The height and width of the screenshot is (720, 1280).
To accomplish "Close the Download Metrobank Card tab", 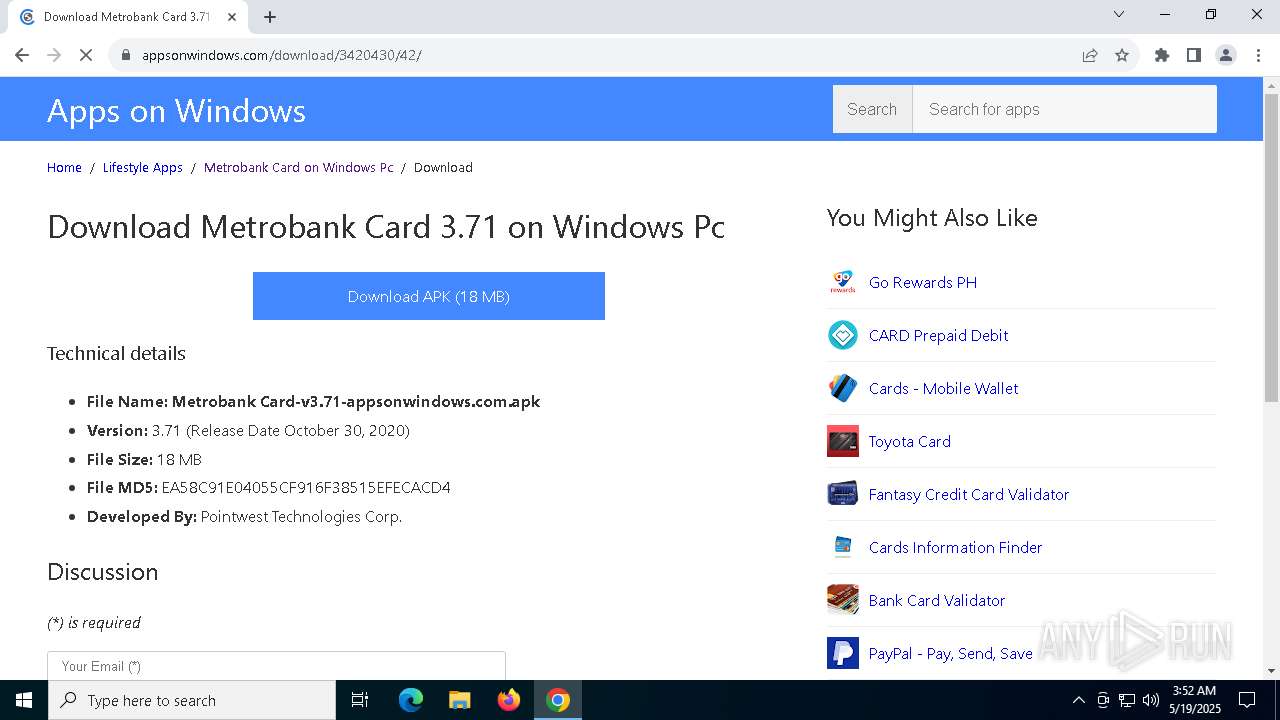I will pos(233,16).
